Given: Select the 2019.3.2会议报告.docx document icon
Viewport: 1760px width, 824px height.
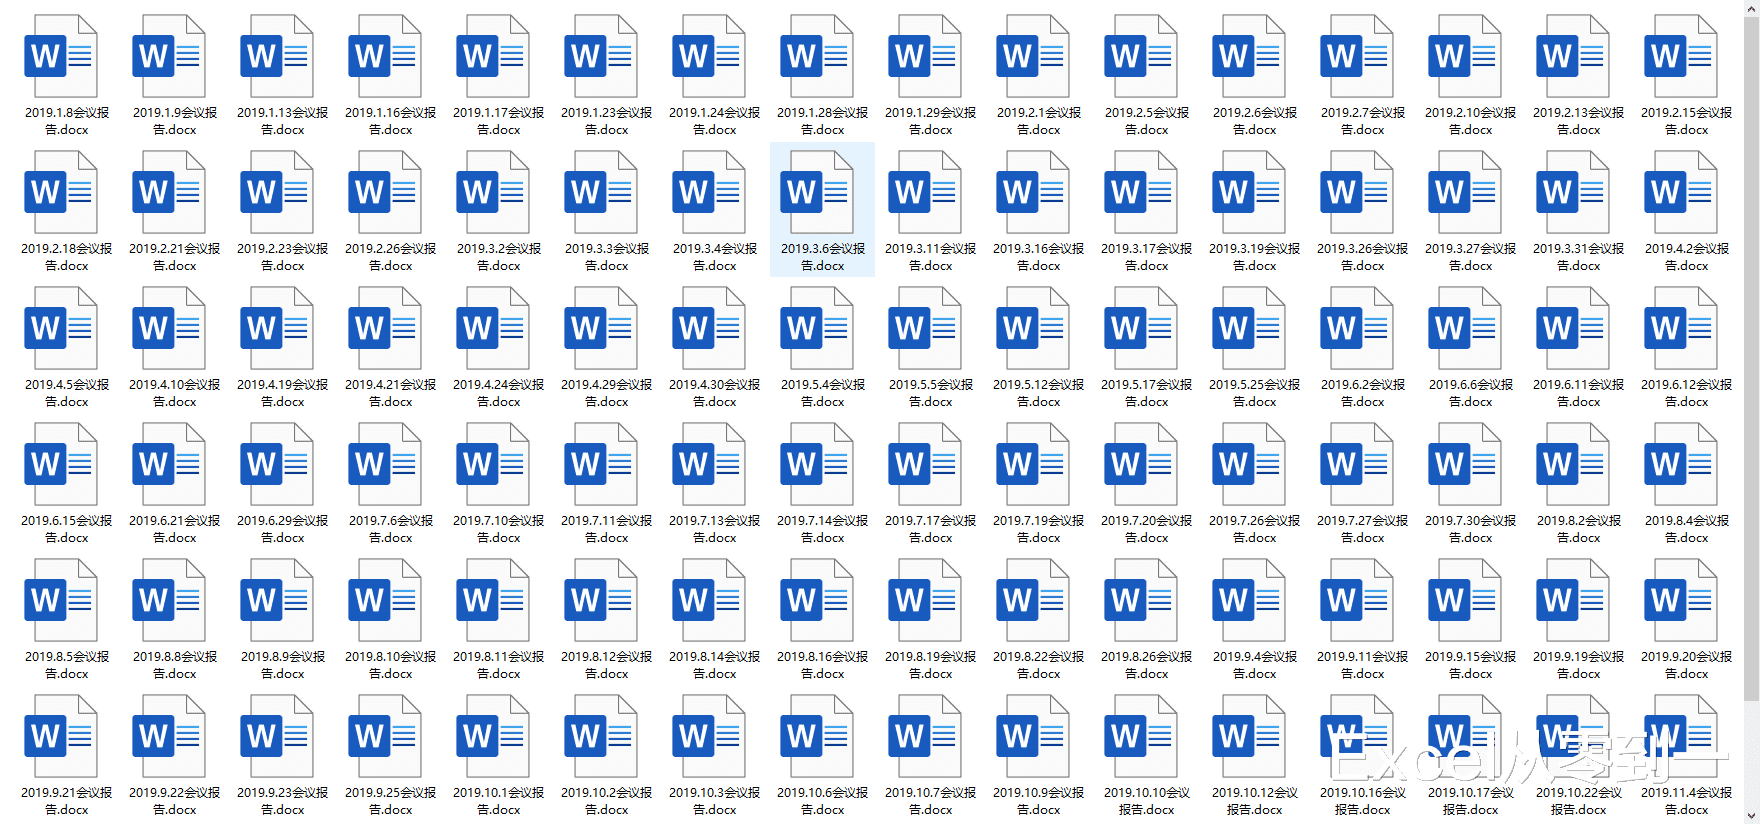Looking at the screenshot, I should click(x=493, y=192).
